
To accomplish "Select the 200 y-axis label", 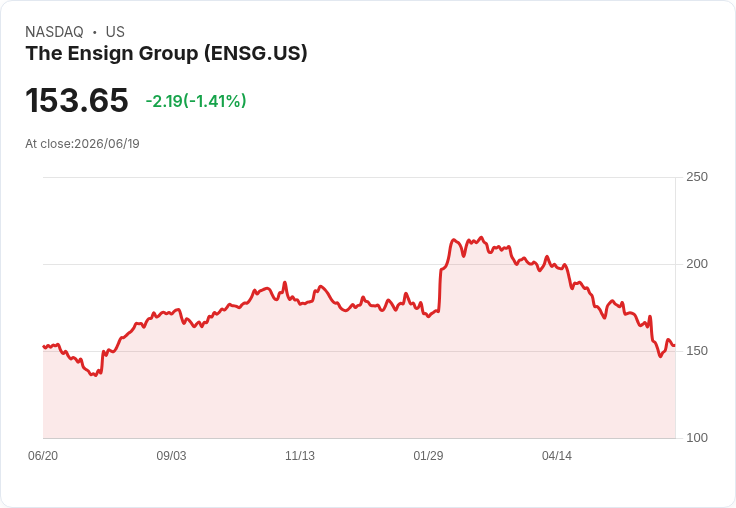I will coord(697,264).
